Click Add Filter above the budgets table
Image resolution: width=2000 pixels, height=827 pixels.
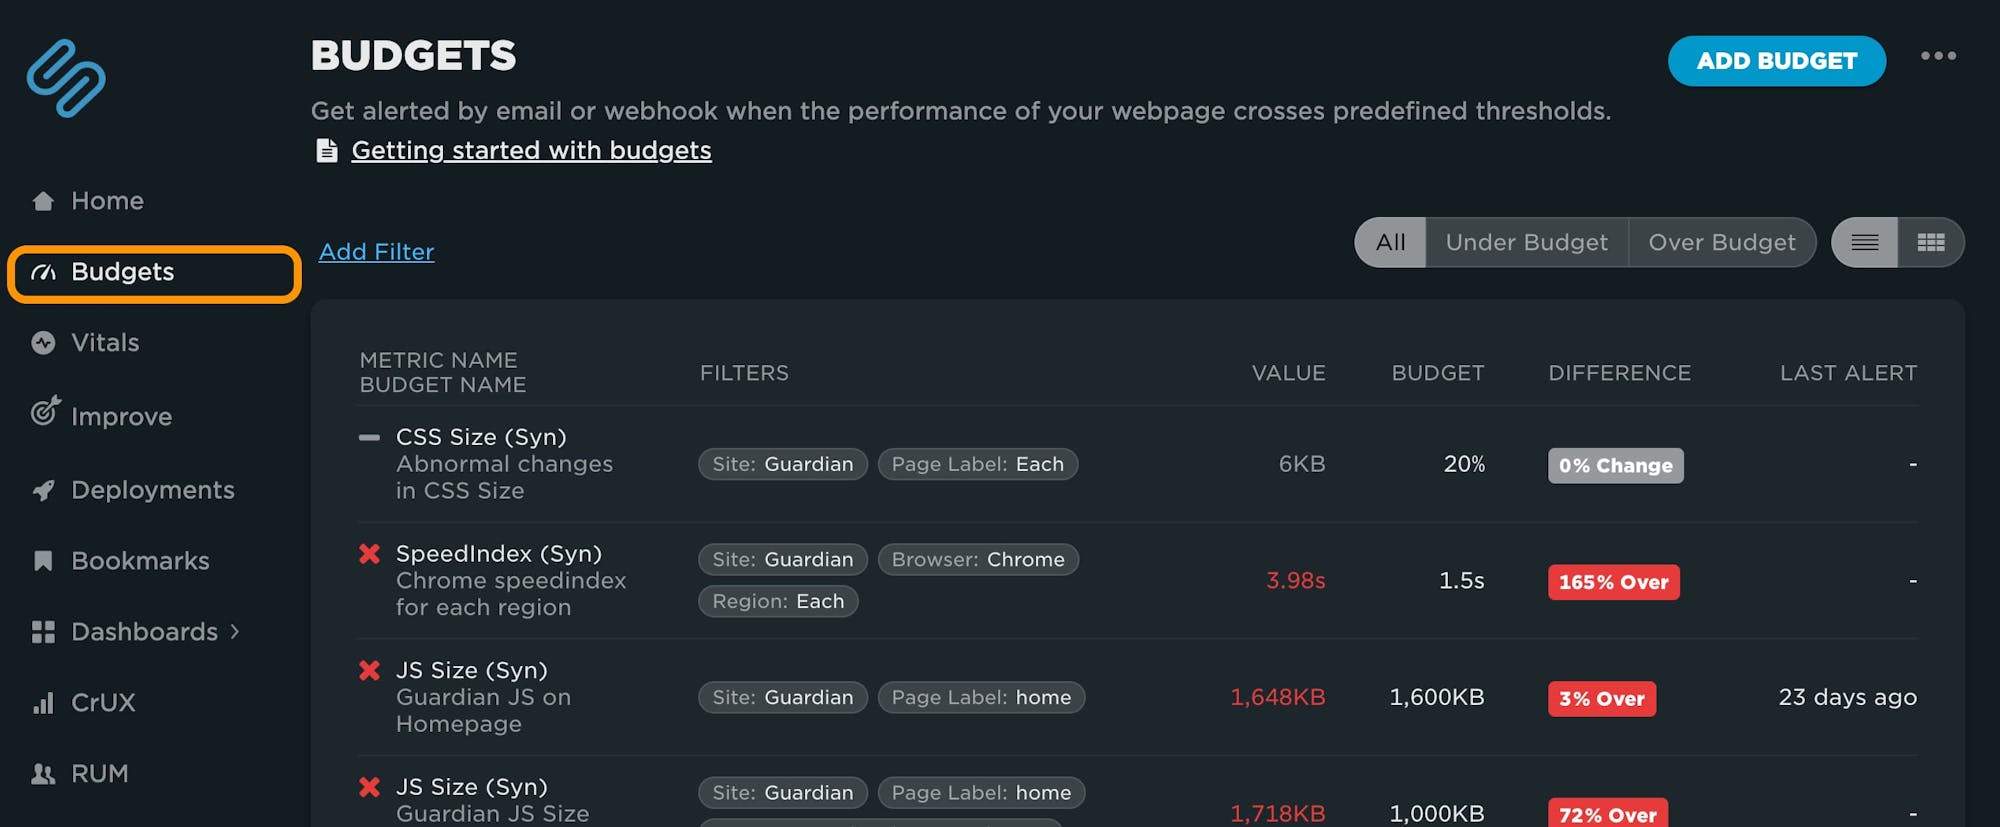376,252
